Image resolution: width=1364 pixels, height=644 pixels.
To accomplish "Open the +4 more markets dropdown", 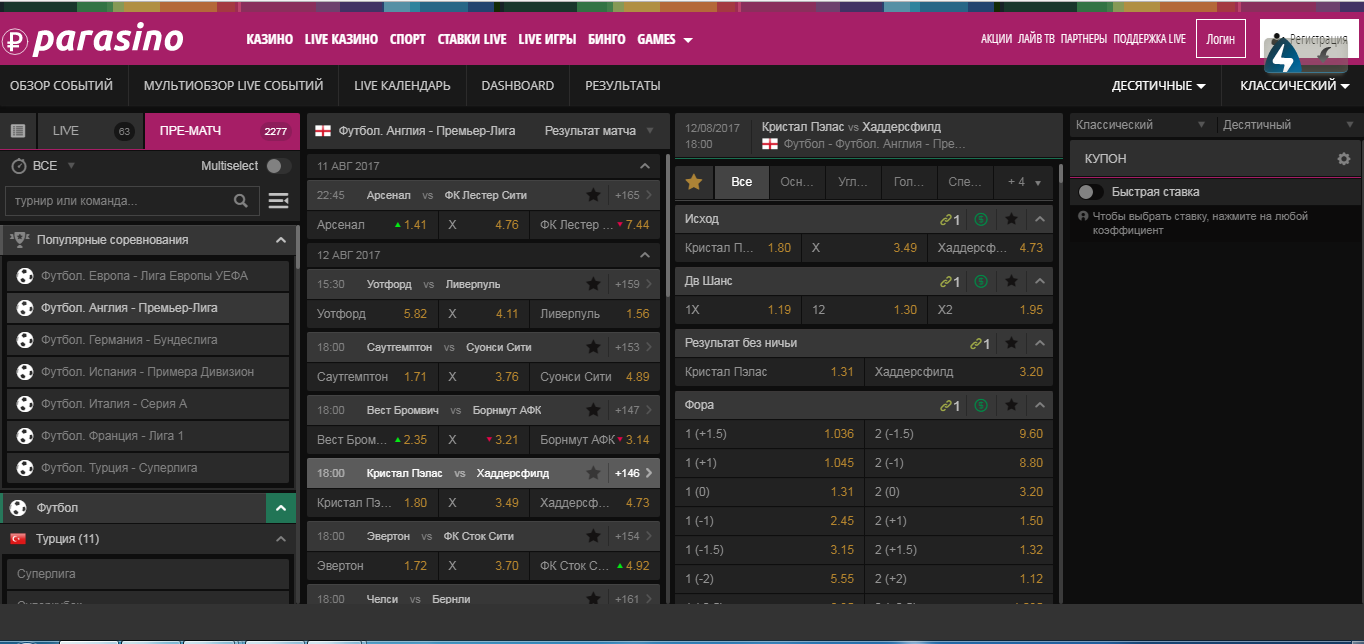I will 1024,182.
